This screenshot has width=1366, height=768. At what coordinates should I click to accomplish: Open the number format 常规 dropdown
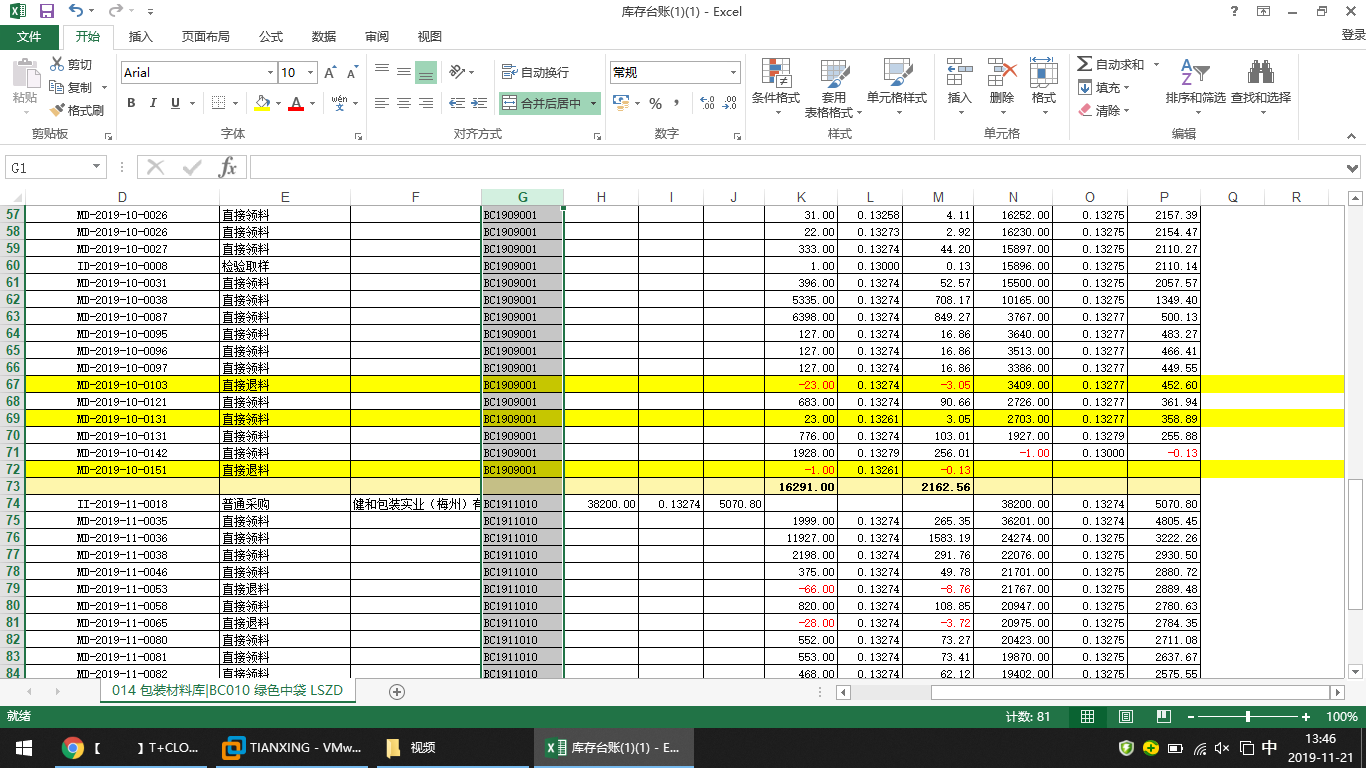click(x=733, y=73)
